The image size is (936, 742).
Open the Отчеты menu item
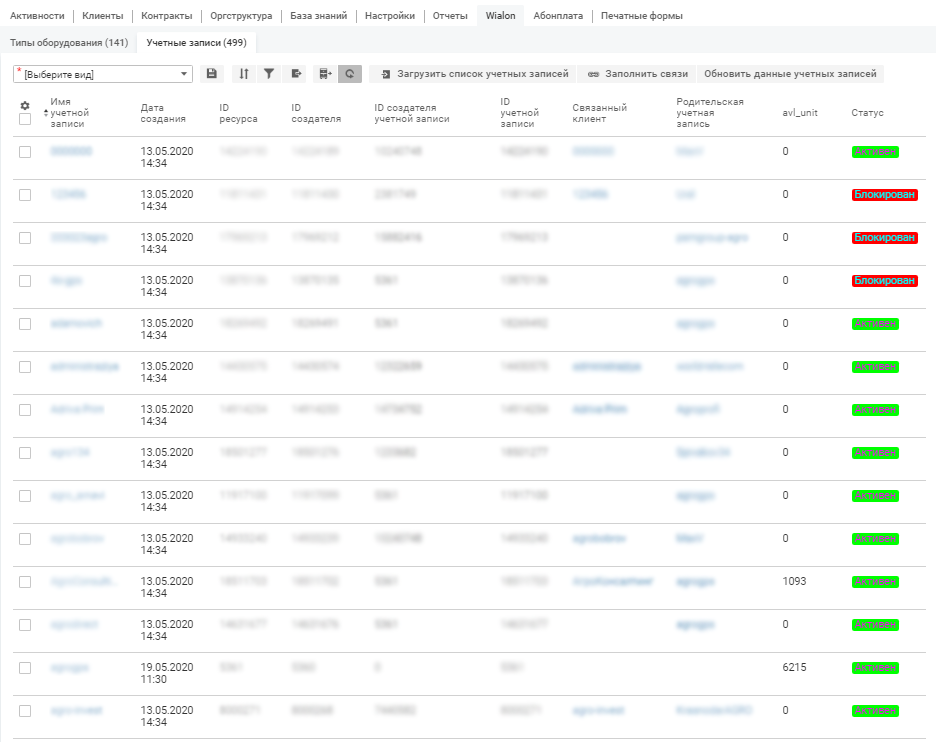coord(449,16)
